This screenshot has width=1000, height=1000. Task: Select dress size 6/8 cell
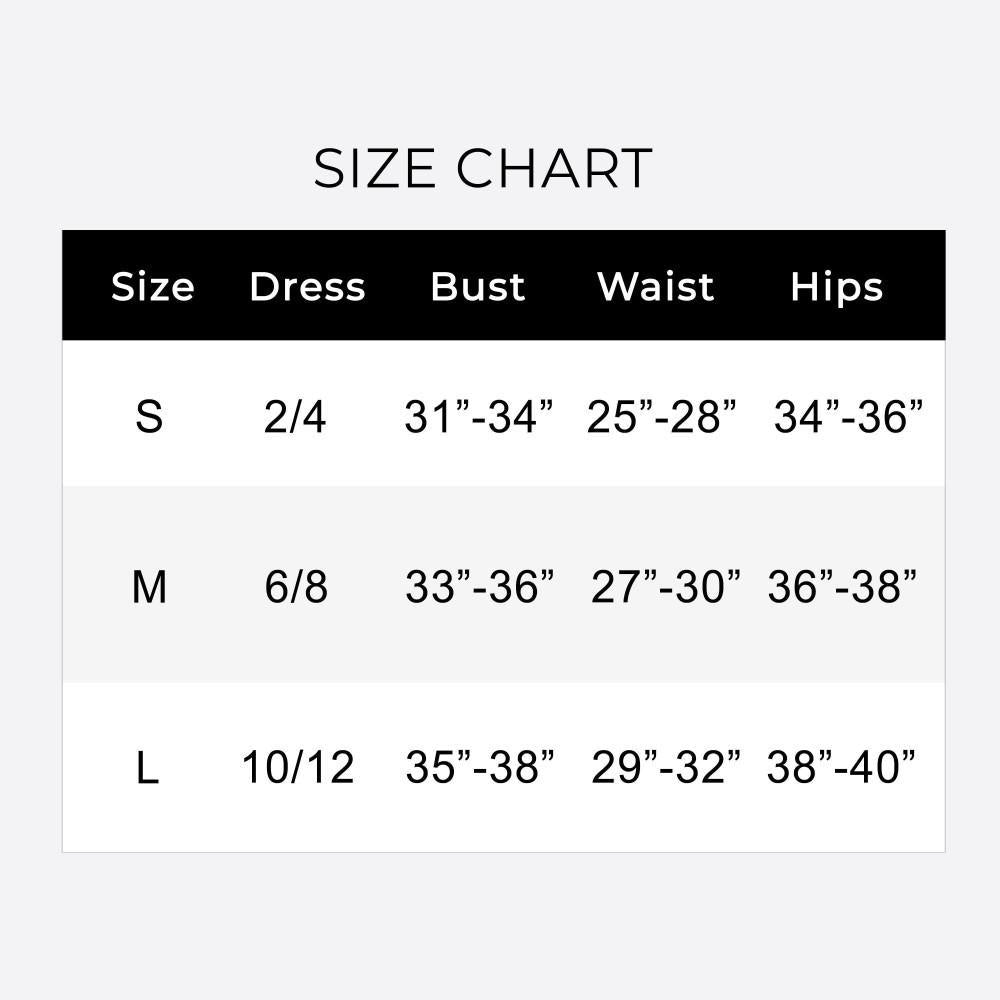pos(296,587)
